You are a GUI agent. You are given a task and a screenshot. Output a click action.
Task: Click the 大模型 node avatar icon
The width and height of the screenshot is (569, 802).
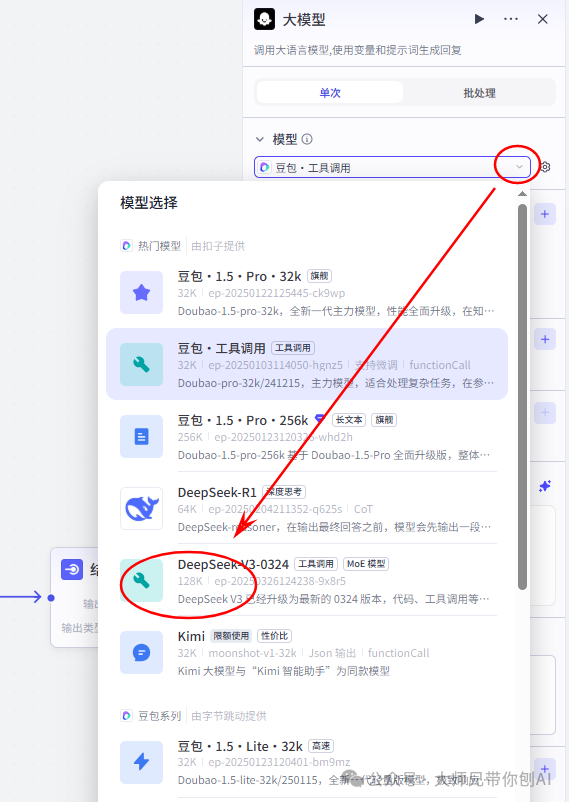[x=264, y=19]
